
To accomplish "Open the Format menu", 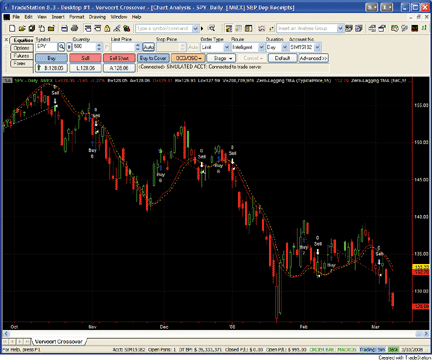I will coord(76,17).
